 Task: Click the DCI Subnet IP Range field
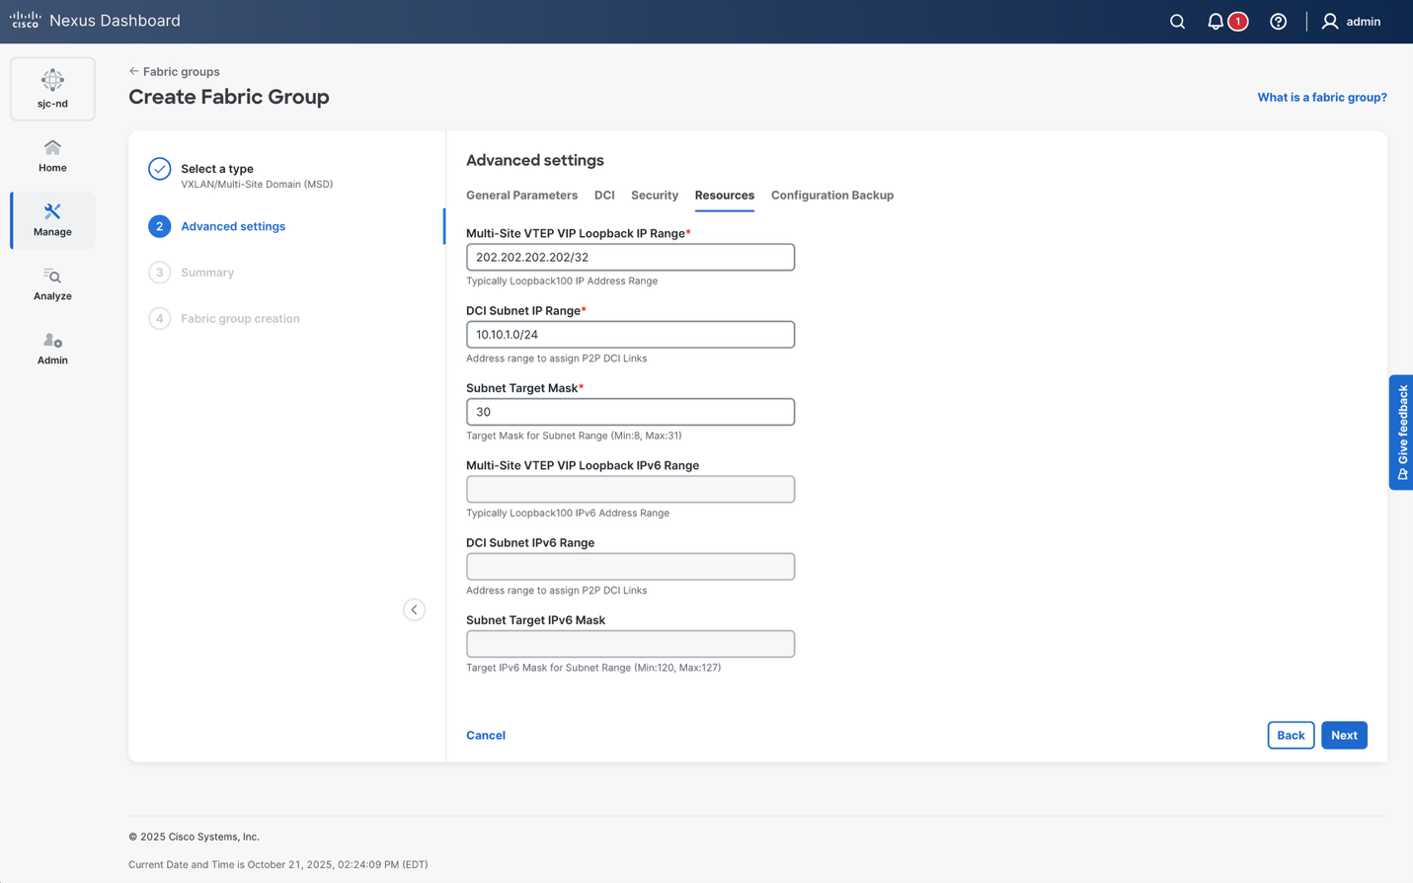(630, 334)
